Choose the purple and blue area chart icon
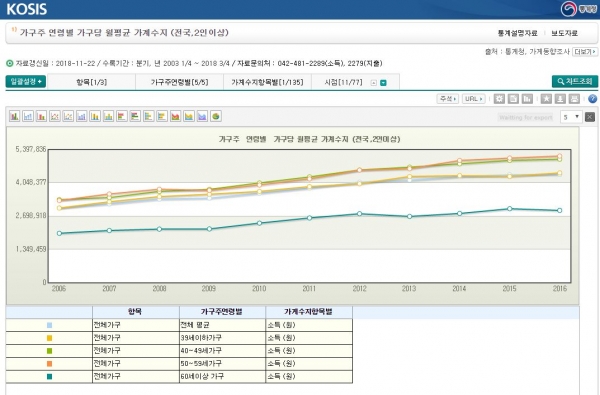 coord(202,116)
